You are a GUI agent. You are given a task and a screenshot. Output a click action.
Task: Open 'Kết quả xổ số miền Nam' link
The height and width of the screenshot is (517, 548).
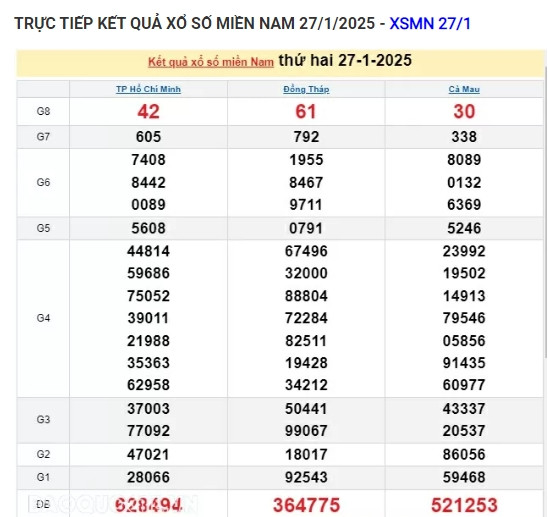pyautogui.click(x=211, y=62)
